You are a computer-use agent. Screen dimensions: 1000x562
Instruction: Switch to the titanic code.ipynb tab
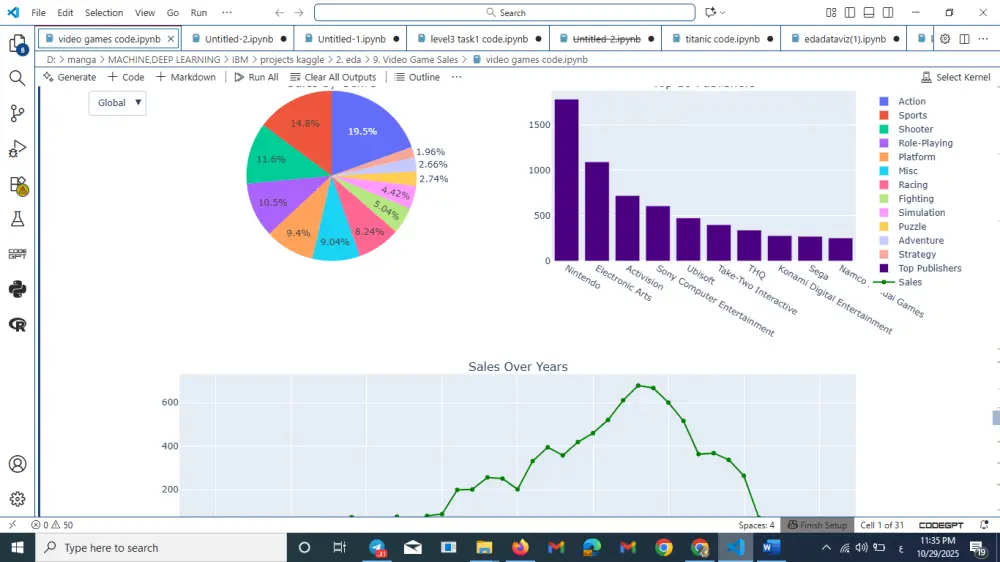(721, 39)
